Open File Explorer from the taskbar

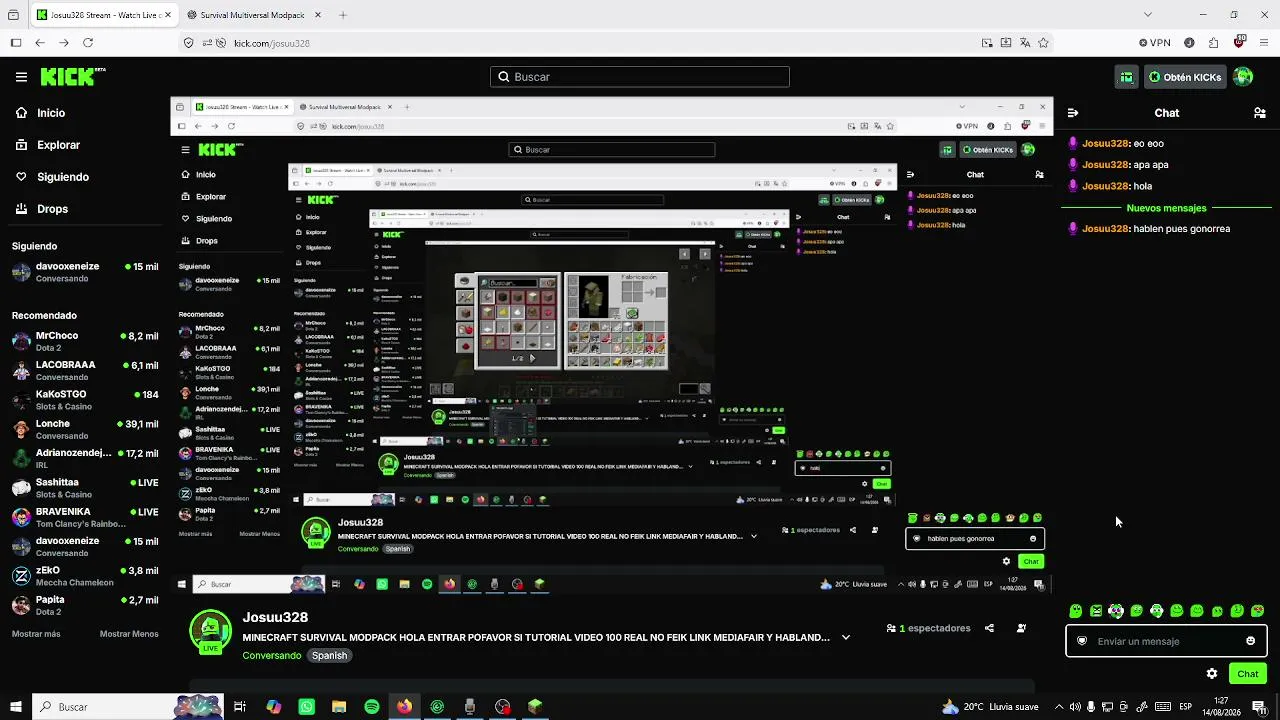click(x=339, y=707)
